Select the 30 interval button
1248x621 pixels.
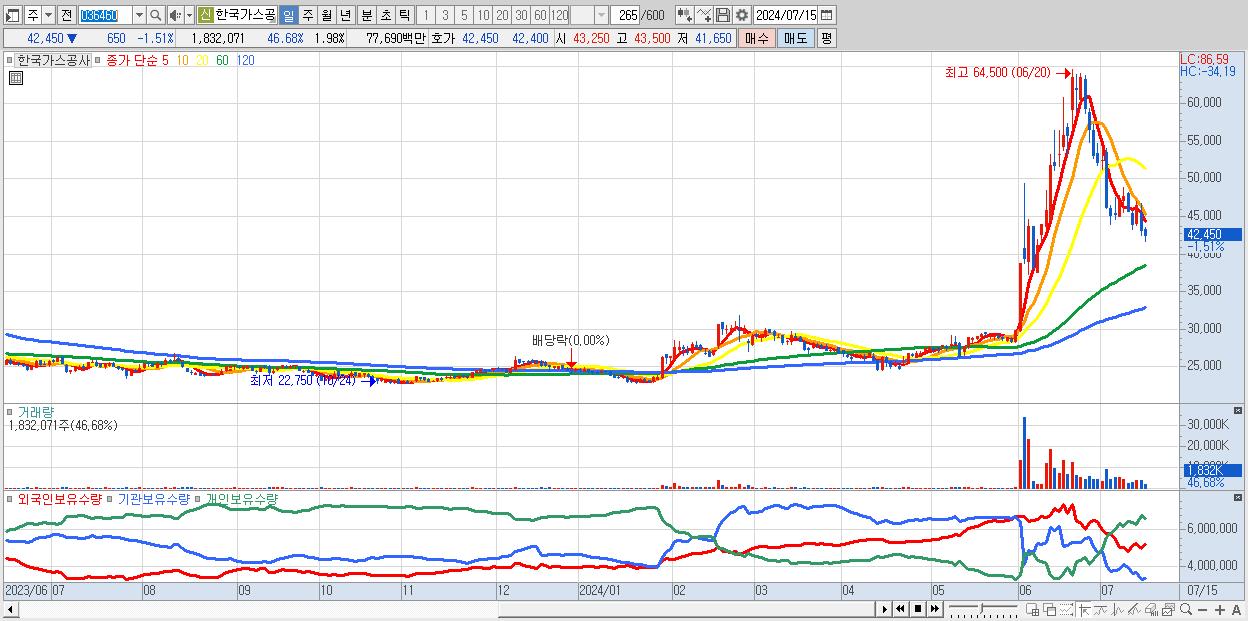[521, 15]
